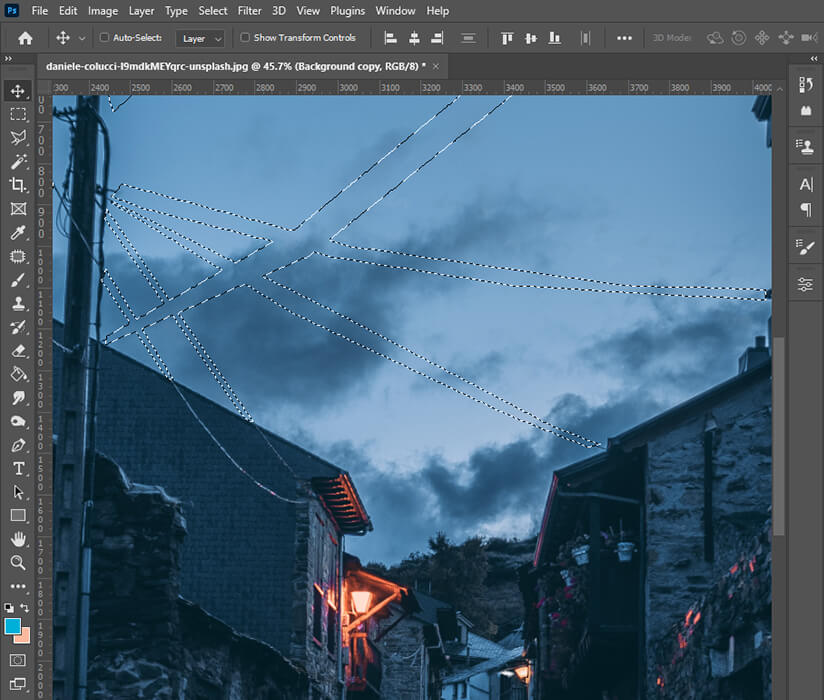Select the Crop tool
This screenshot has height=700, width=824.
18,185
